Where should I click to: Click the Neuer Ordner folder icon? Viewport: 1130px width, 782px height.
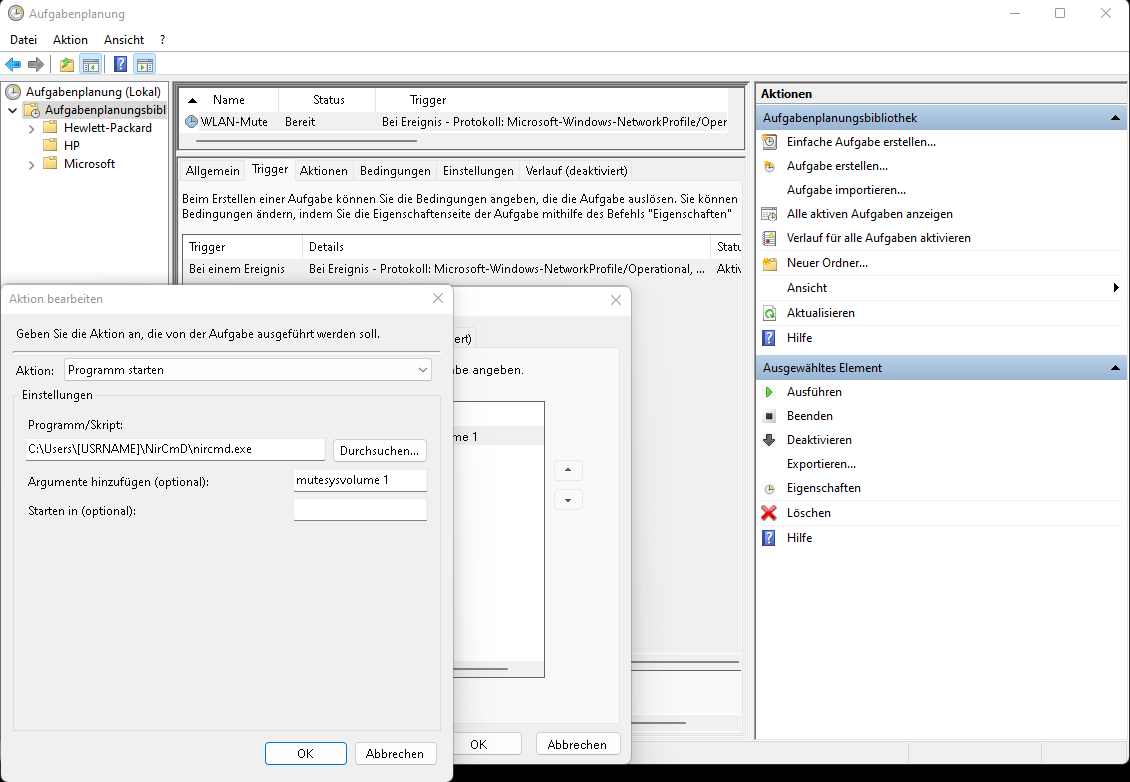(x=769, y=263)
